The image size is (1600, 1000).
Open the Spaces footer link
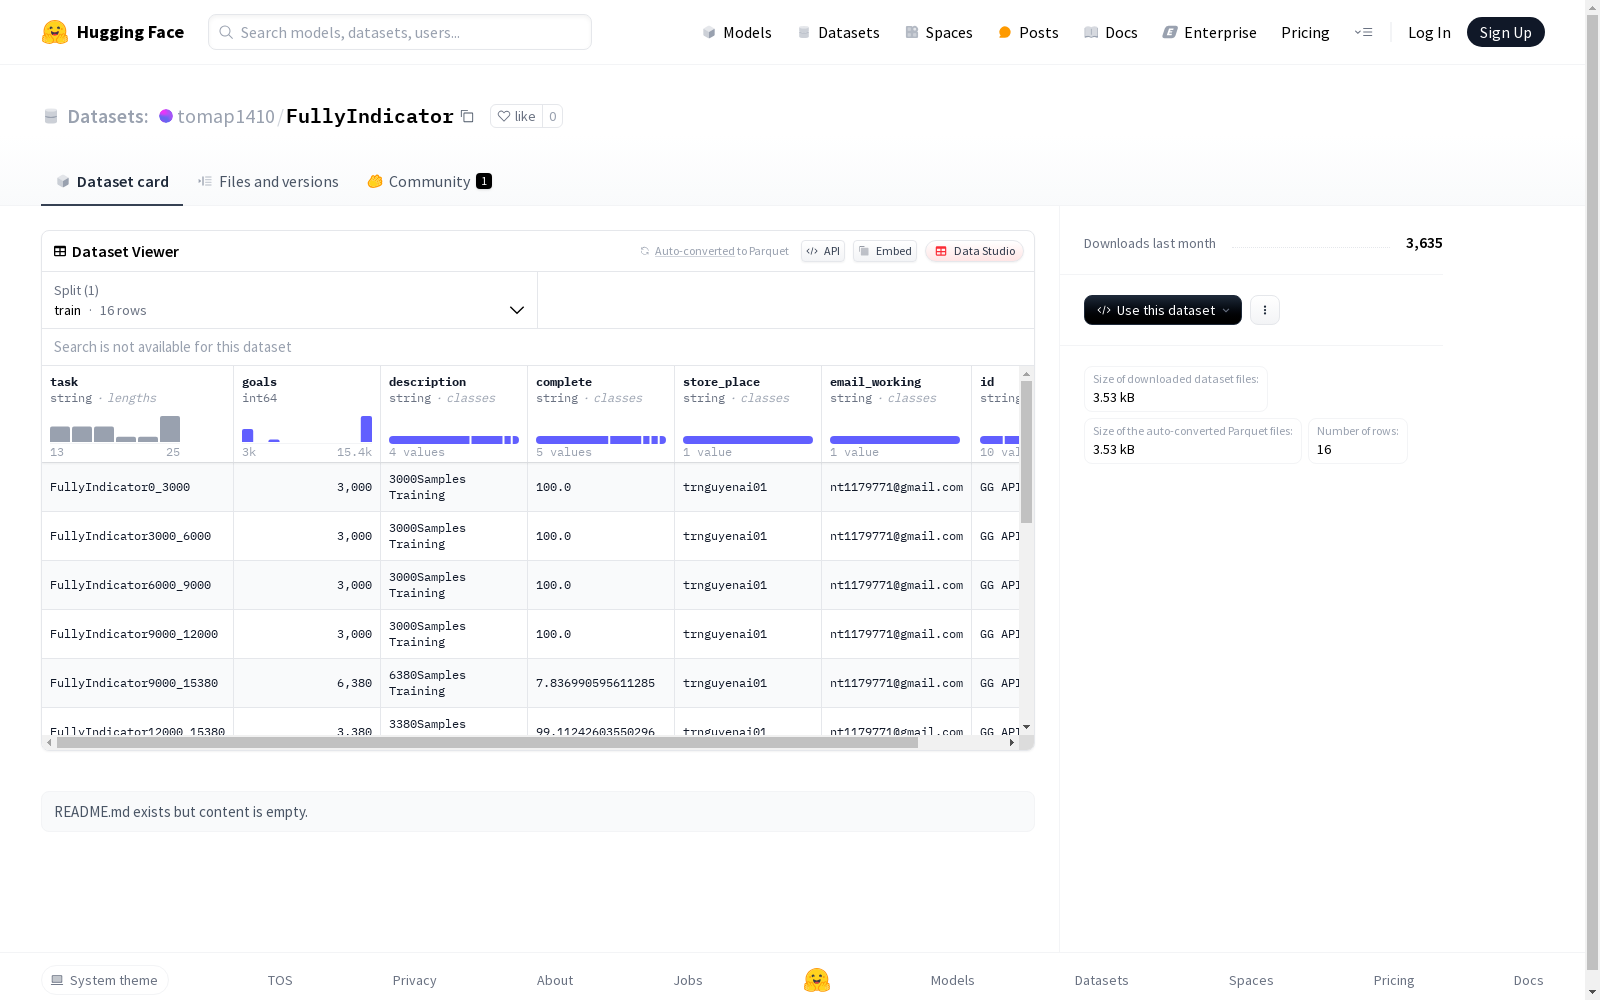click(1251, 980)
